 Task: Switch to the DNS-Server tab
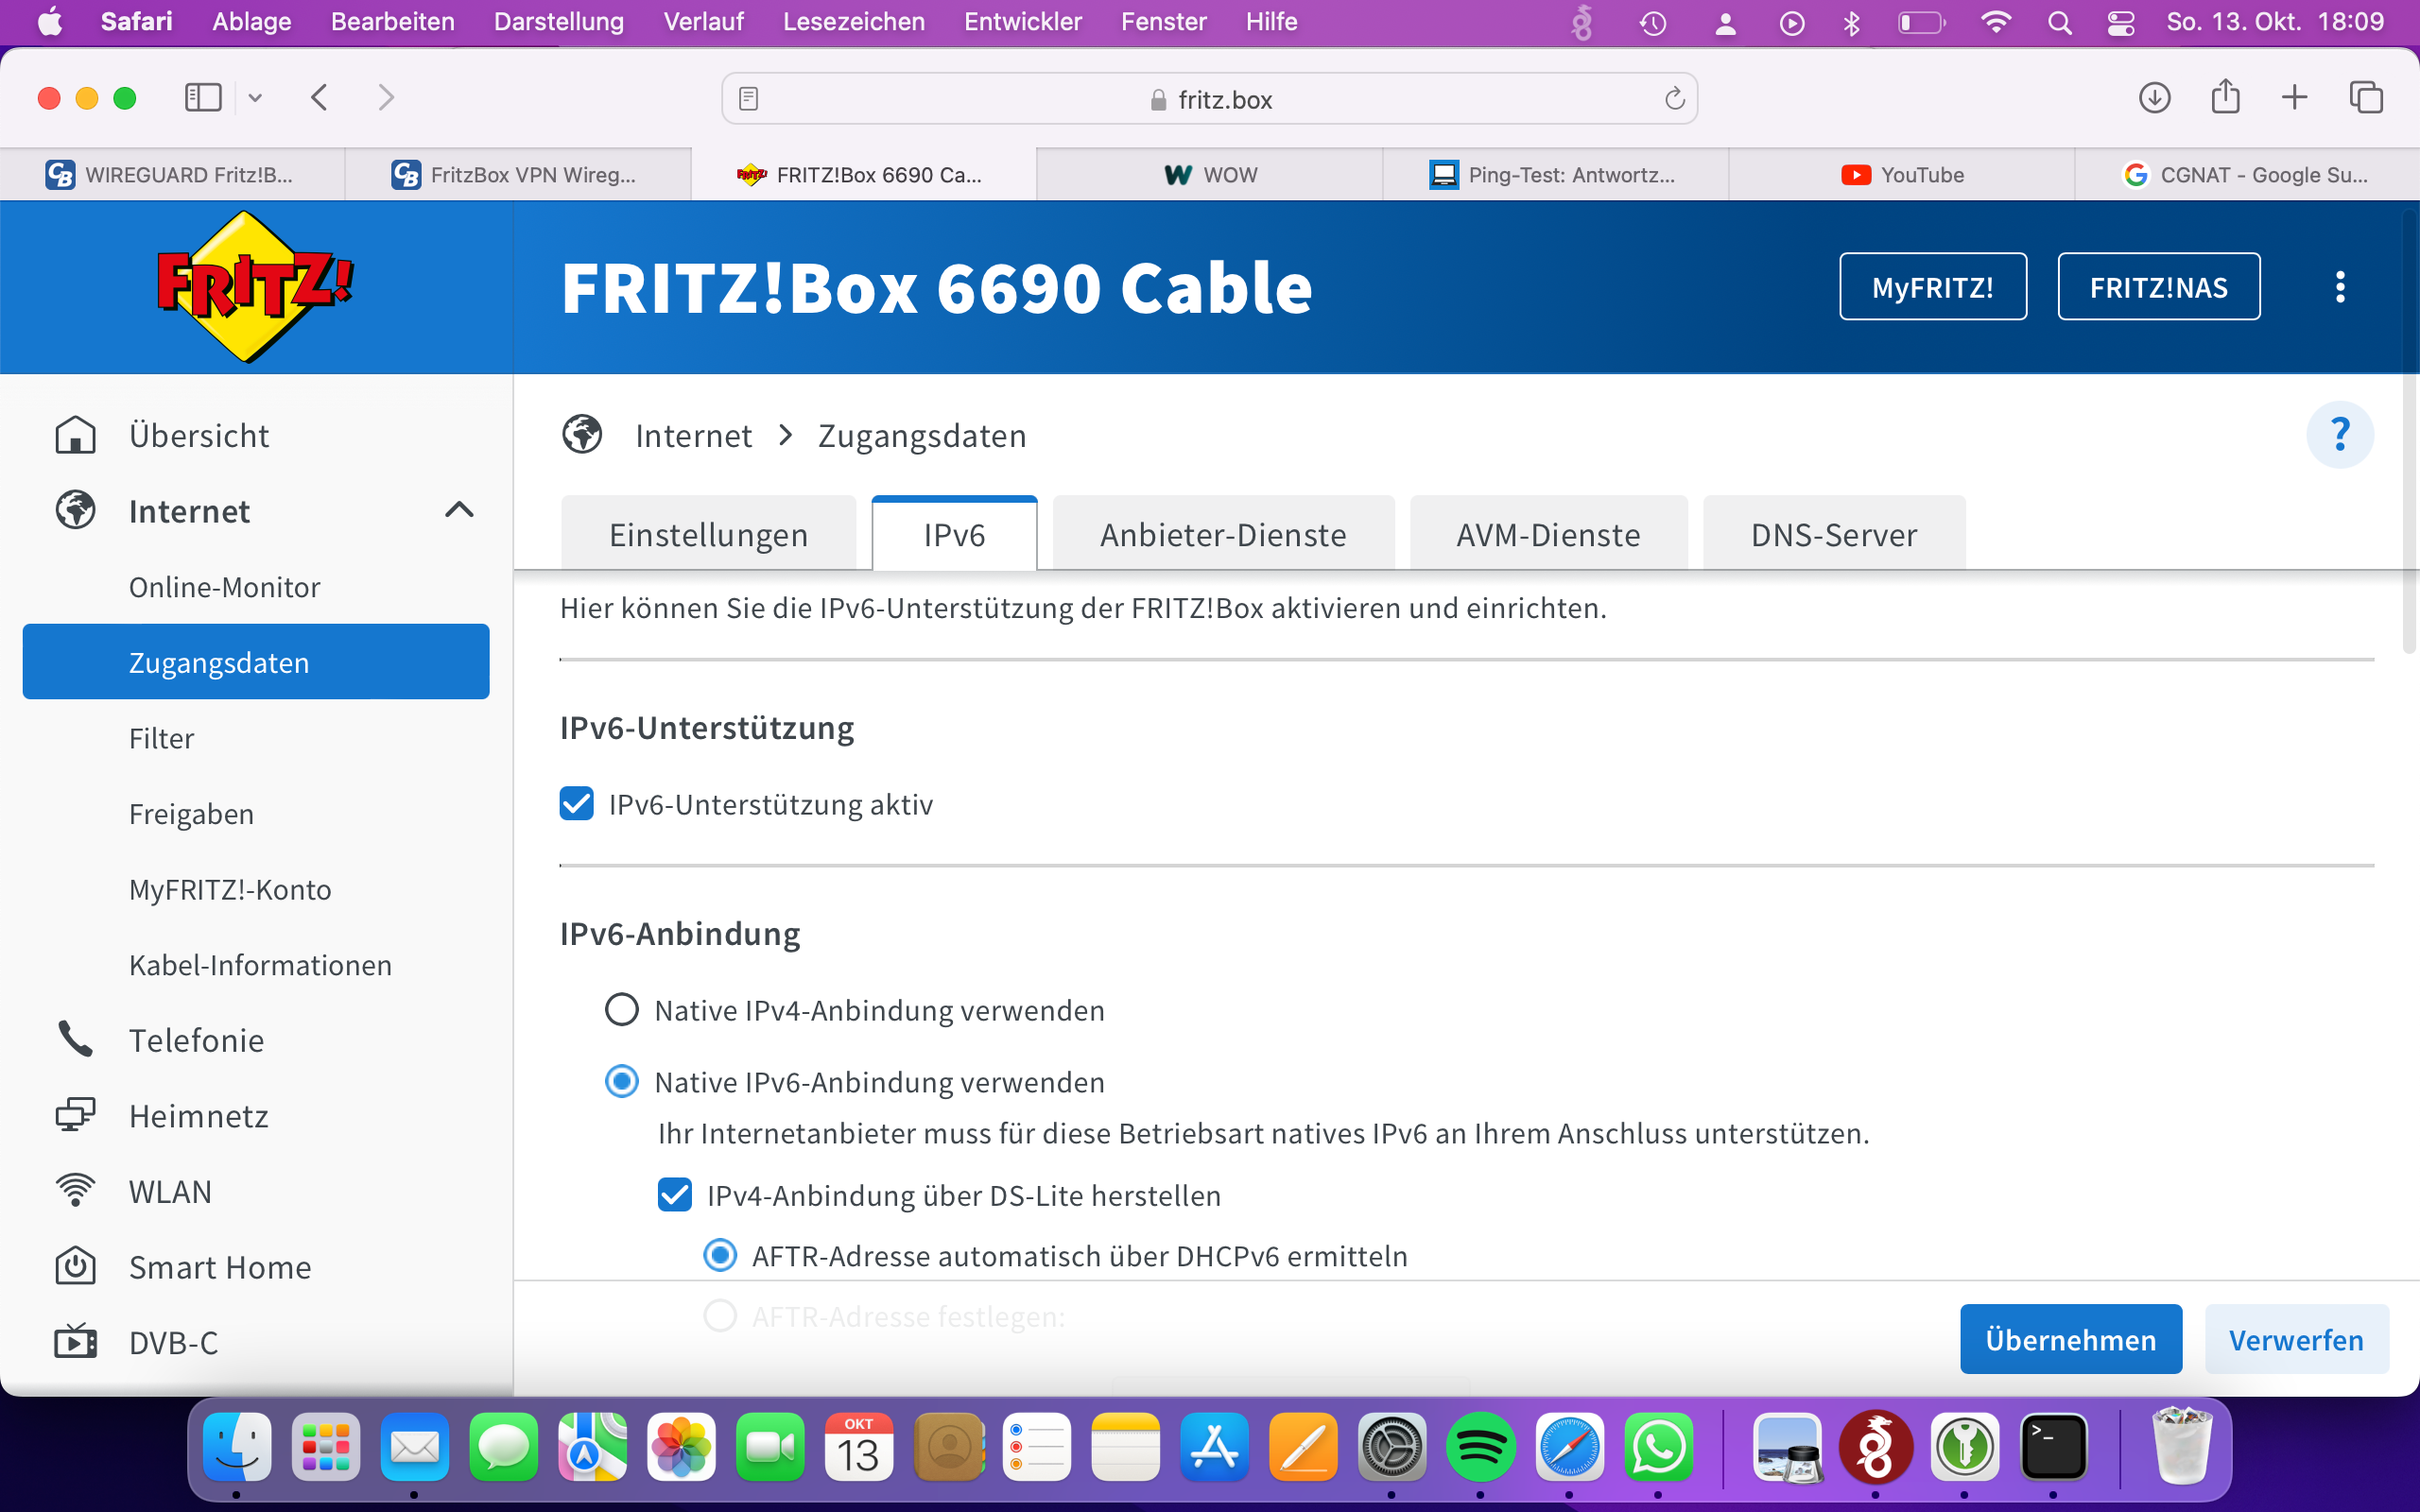click(x=1833, y=535)
